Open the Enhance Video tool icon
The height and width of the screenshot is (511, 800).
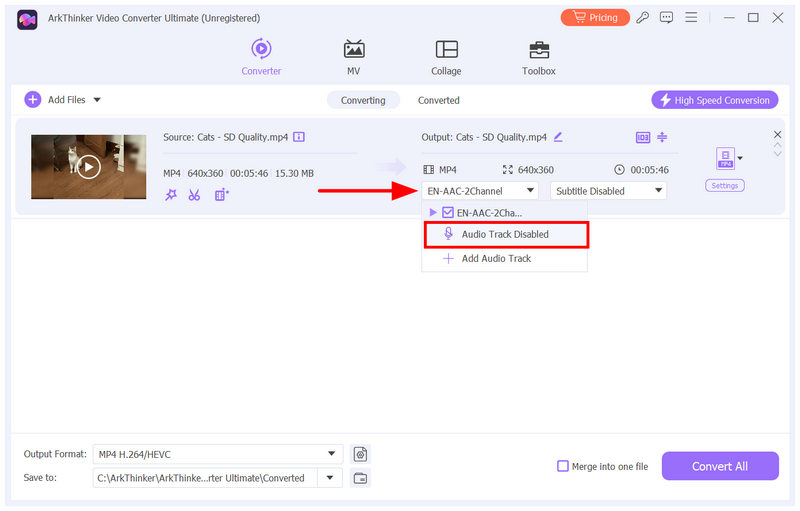tap(221, 195)
